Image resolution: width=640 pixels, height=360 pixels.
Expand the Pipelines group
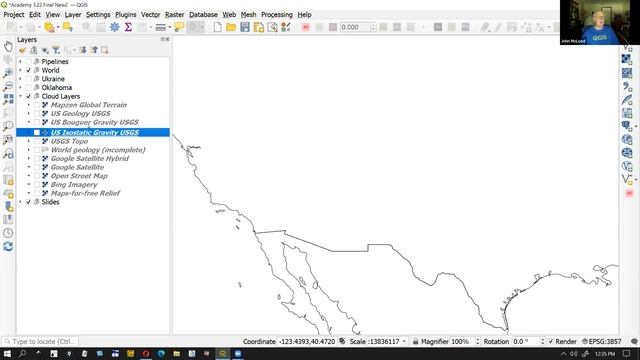pyautogui.click(x=20, y=62)
